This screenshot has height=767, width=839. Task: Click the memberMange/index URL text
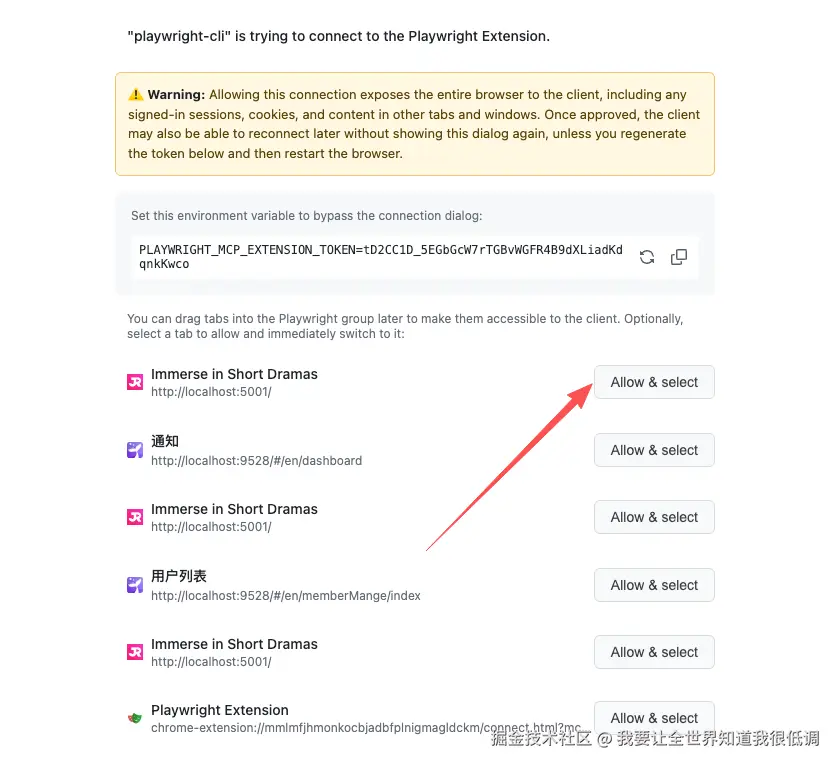[x=285, y=596]
